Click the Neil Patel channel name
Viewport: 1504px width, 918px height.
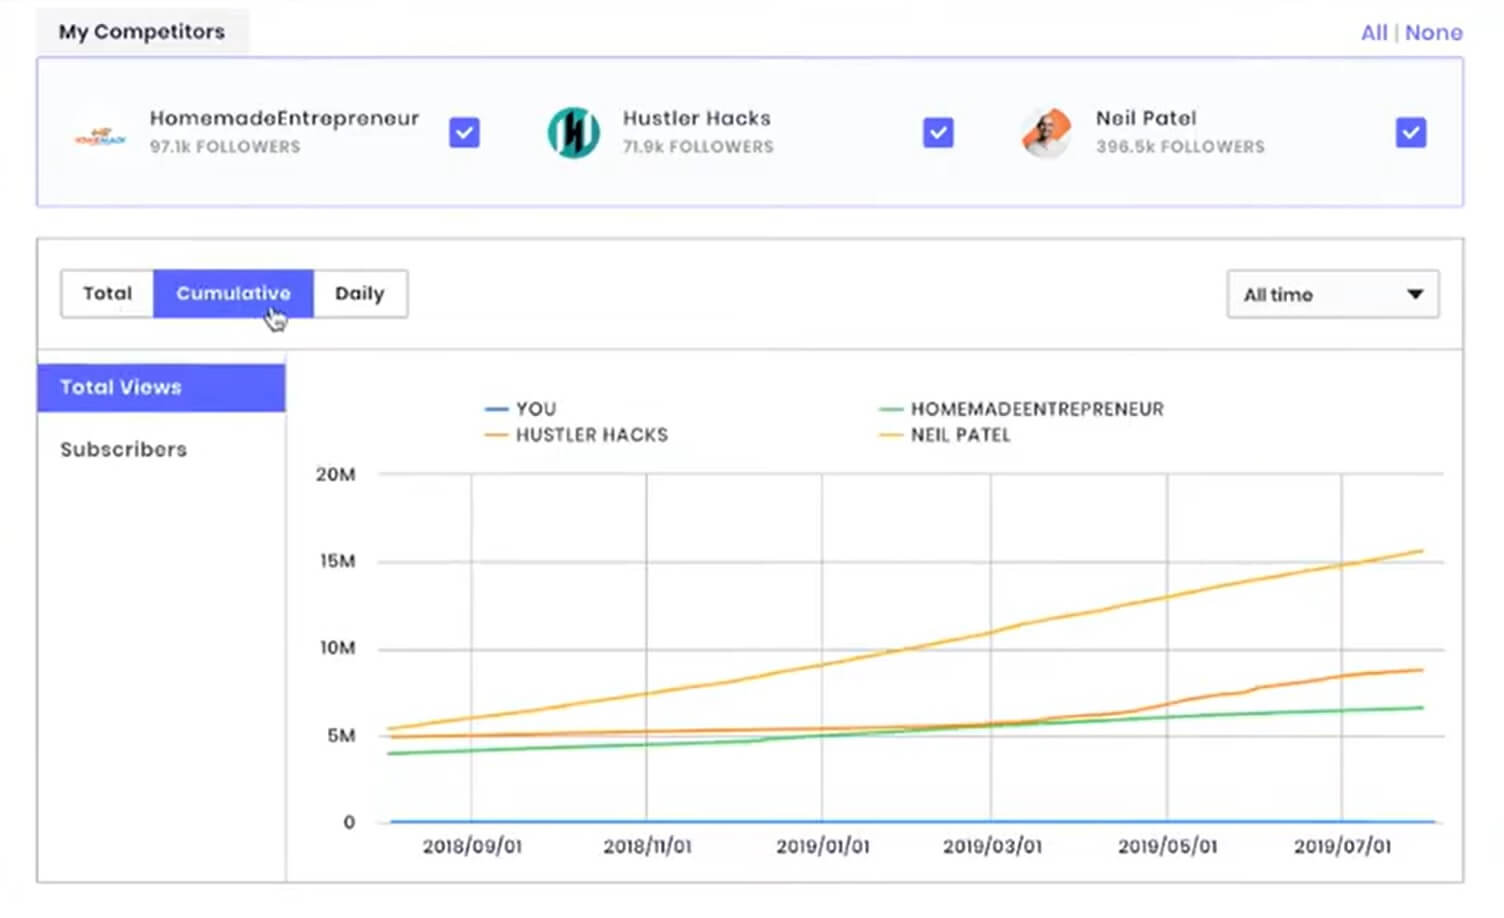coord(1146,118)
